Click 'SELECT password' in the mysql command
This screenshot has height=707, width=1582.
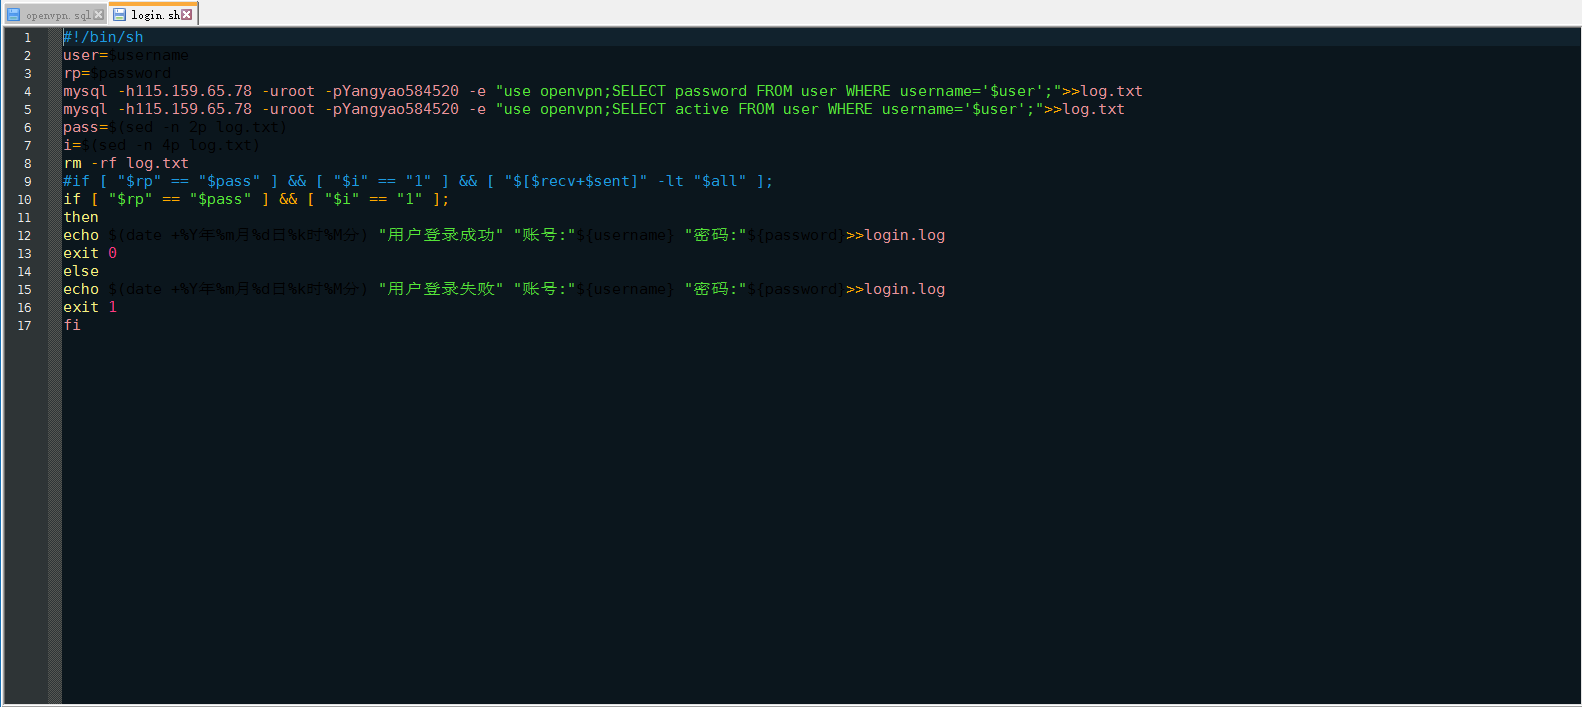(x=679, y=92)
